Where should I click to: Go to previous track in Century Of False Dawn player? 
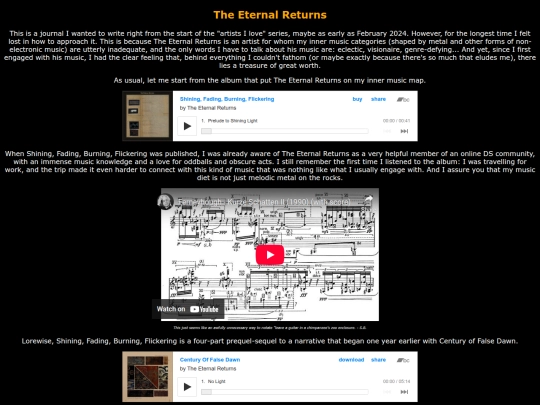click(x=387, y=392)
